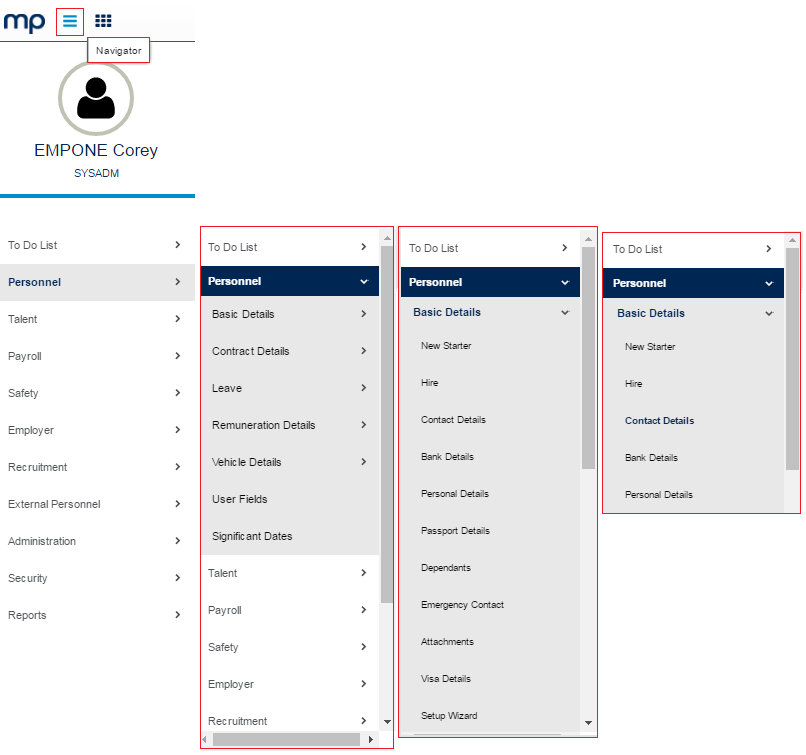Screen dimensions: 806x755
Task: Click the mp logo
Action: pos(24,22)
